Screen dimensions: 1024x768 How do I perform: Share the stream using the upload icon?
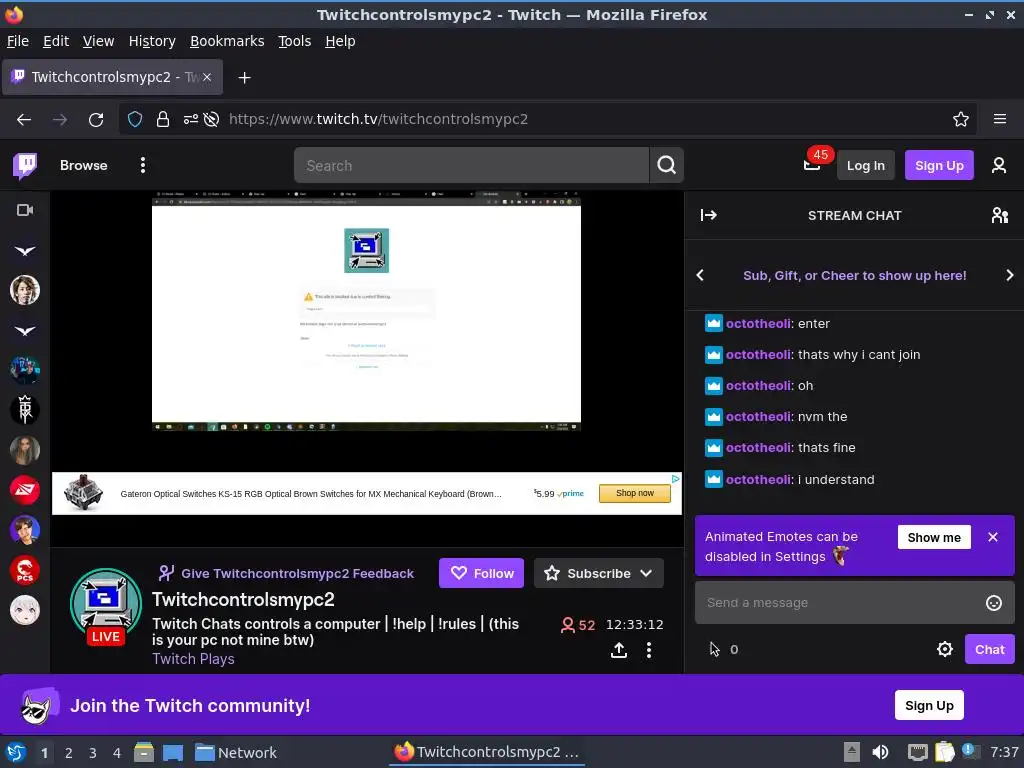pos(619,650)
